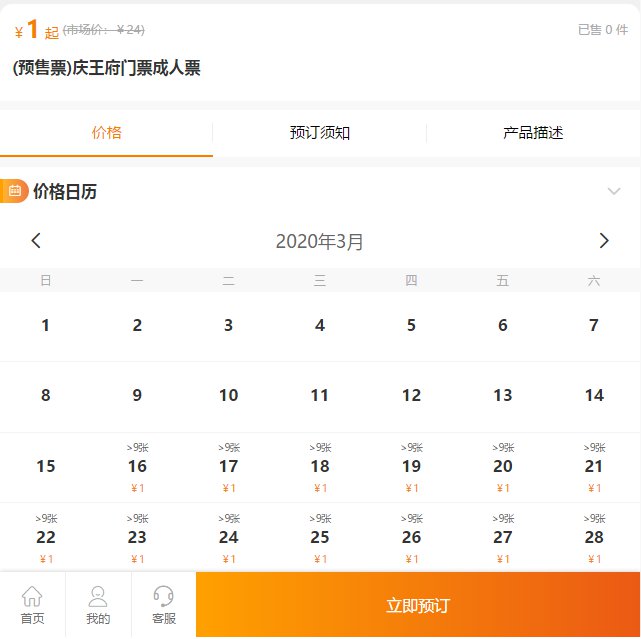Viewport: 641px width, 639px height.
Task: Switch to the 价格 tab
Action: click(x=106, y=133)
